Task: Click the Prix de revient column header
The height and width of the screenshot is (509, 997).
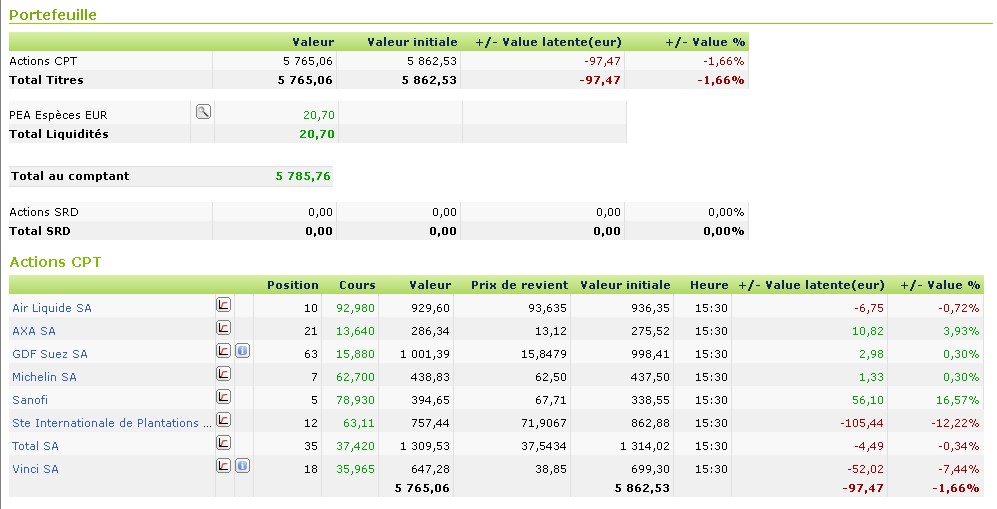Action: [x=519, y=285]
